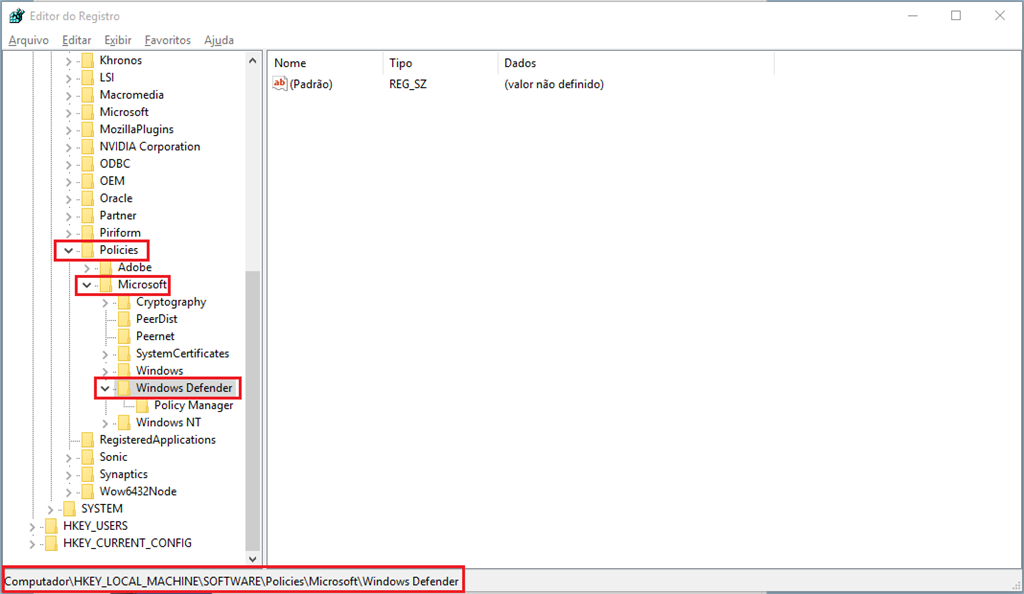Click the Oracle folder icon
This screenshot has height=594, width=1024.
click(88, 198)
